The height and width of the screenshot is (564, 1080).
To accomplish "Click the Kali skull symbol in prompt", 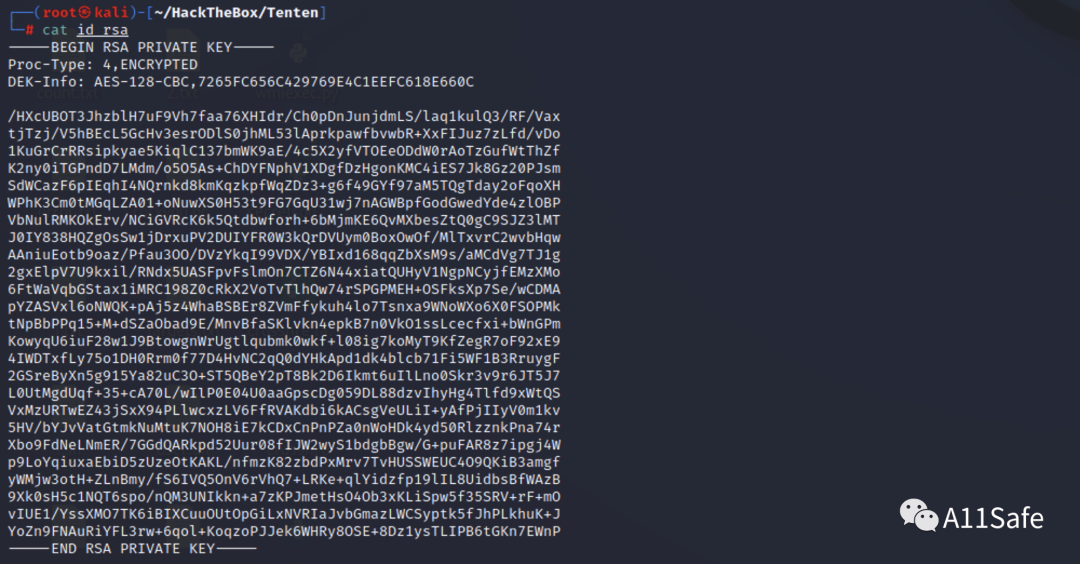I will point(84,12).
